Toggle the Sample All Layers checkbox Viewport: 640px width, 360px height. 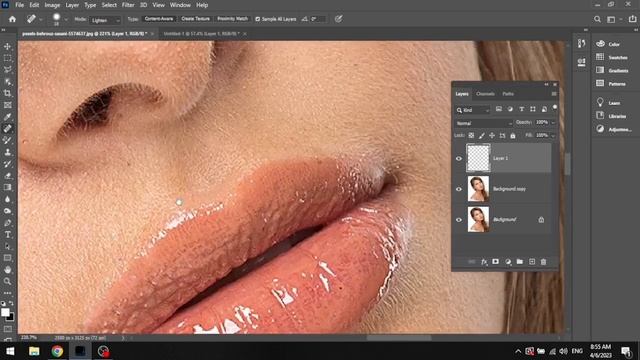point(258,19)
